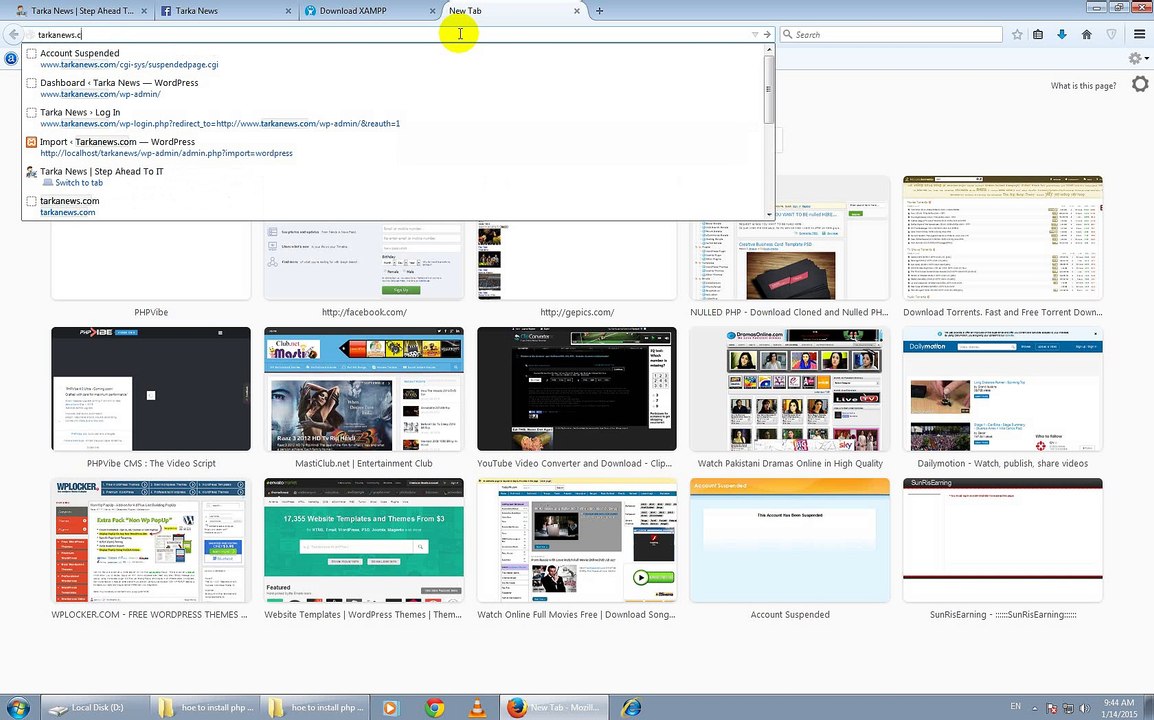
Task: Go to Firefox Home page icon
Action: point(1086,35)
